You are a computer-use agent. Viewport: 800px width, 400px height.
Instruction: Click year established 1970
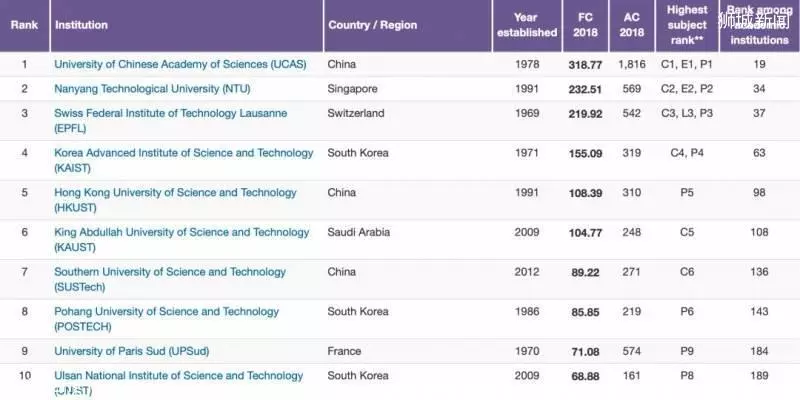[527, 351]
